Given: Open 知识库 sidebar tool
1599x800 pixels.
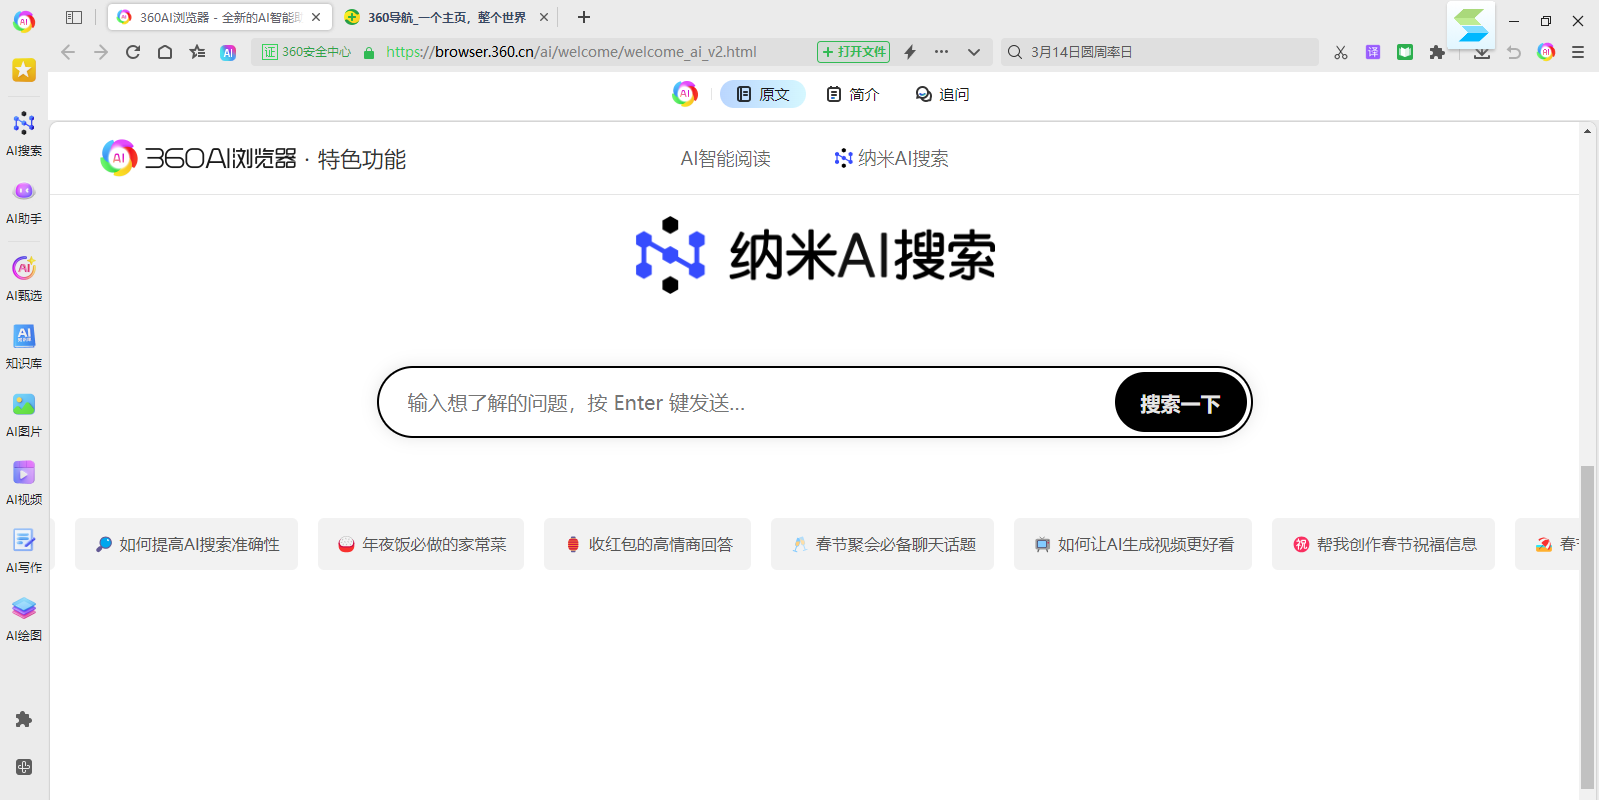Looking at the screenshot, I should [x=24, y=347].
